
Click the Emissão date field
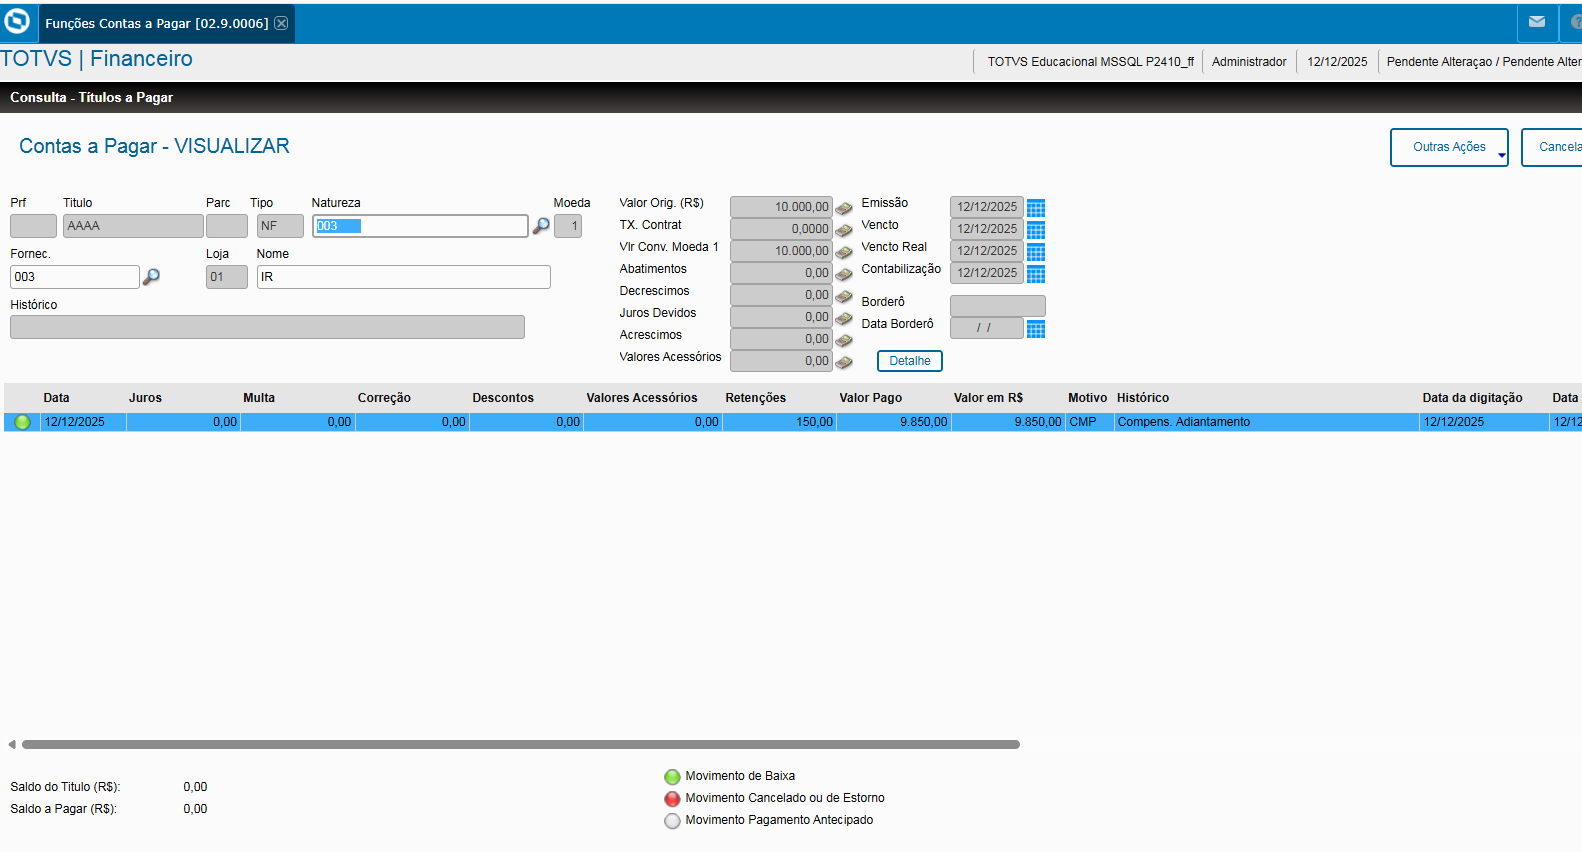point(986,207)
